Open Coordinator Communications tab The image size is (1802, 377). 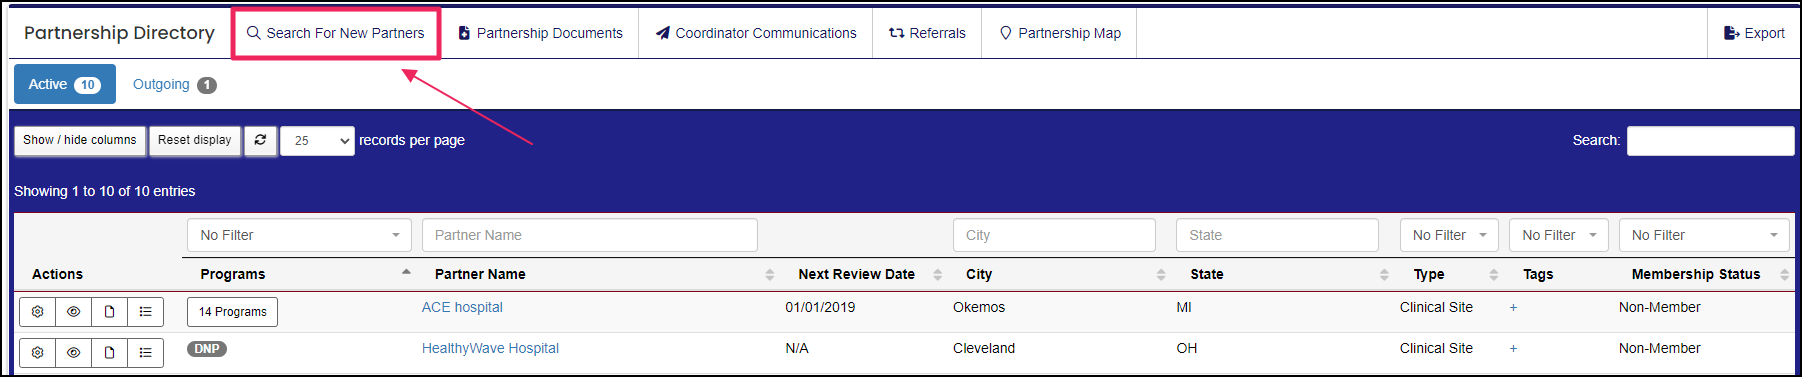(x=756, y=33)
